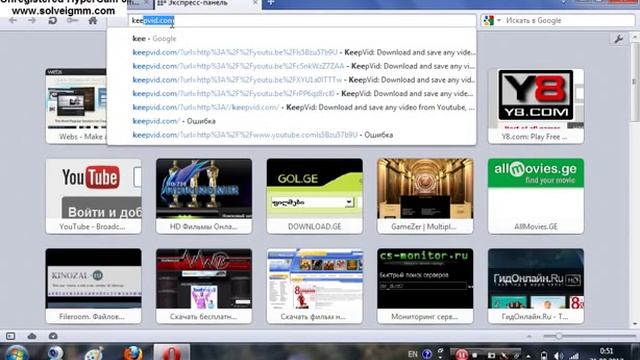Click Google search engine icon
The image size is (640, 360).
(x=488, y=20)
